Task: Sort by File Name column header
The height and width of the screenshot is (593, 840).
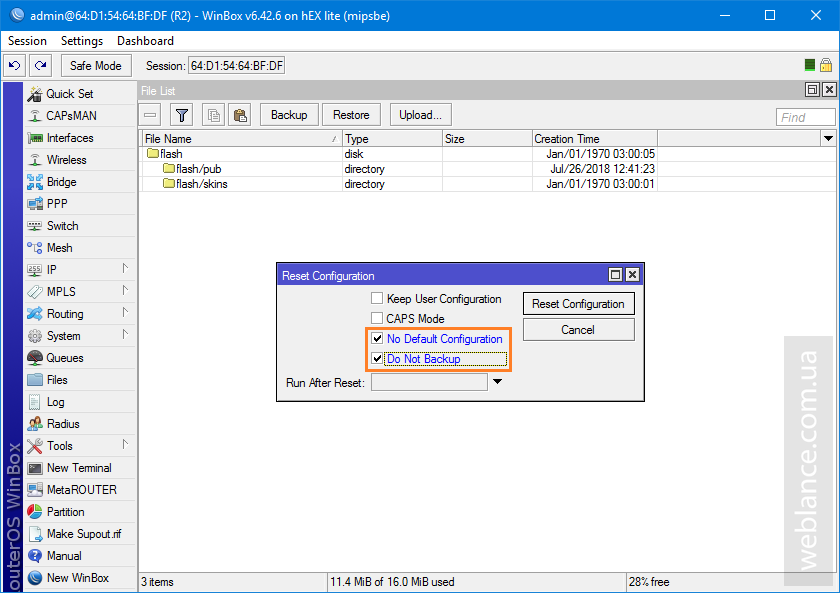Action: point(241,139)
